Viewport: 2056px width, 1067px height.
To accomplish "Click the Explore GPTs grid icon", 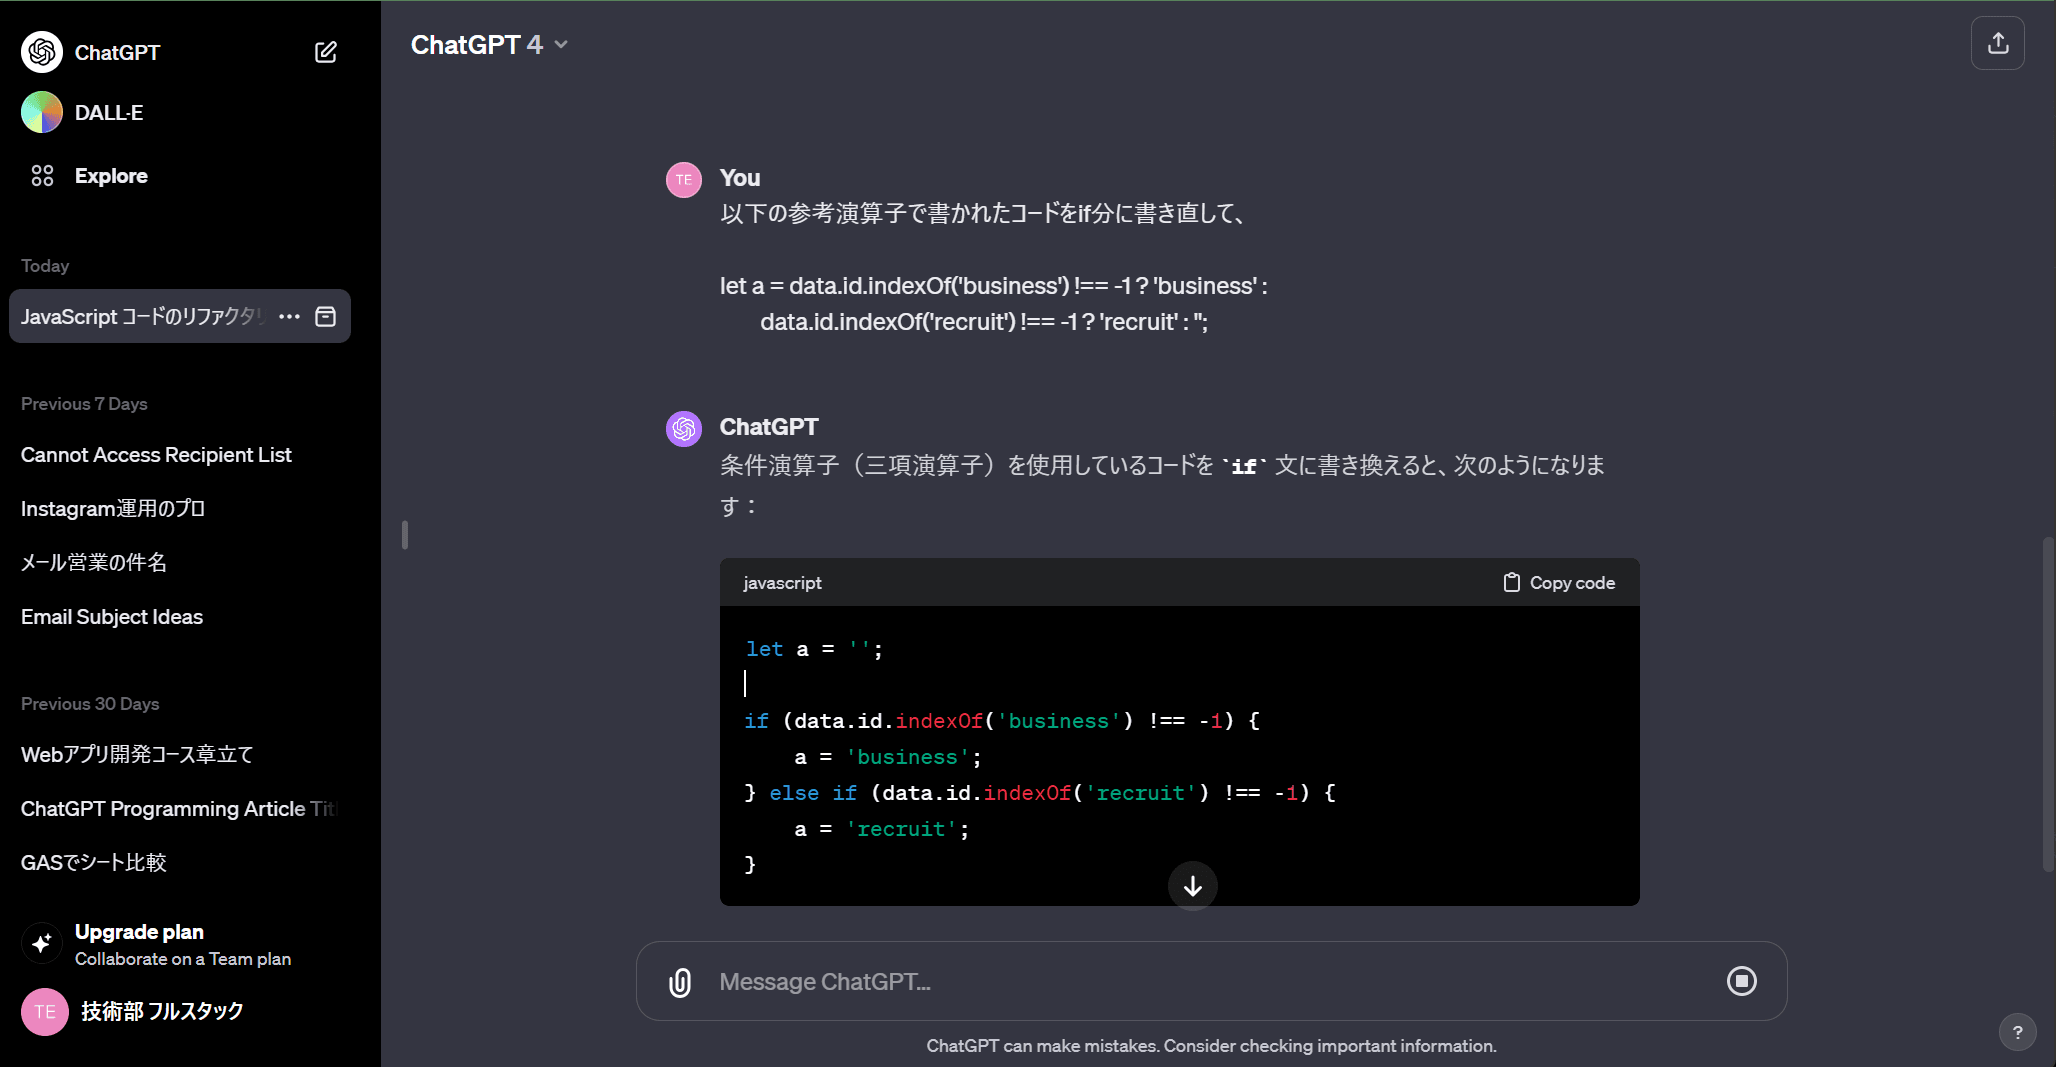I will pos(42,176).
